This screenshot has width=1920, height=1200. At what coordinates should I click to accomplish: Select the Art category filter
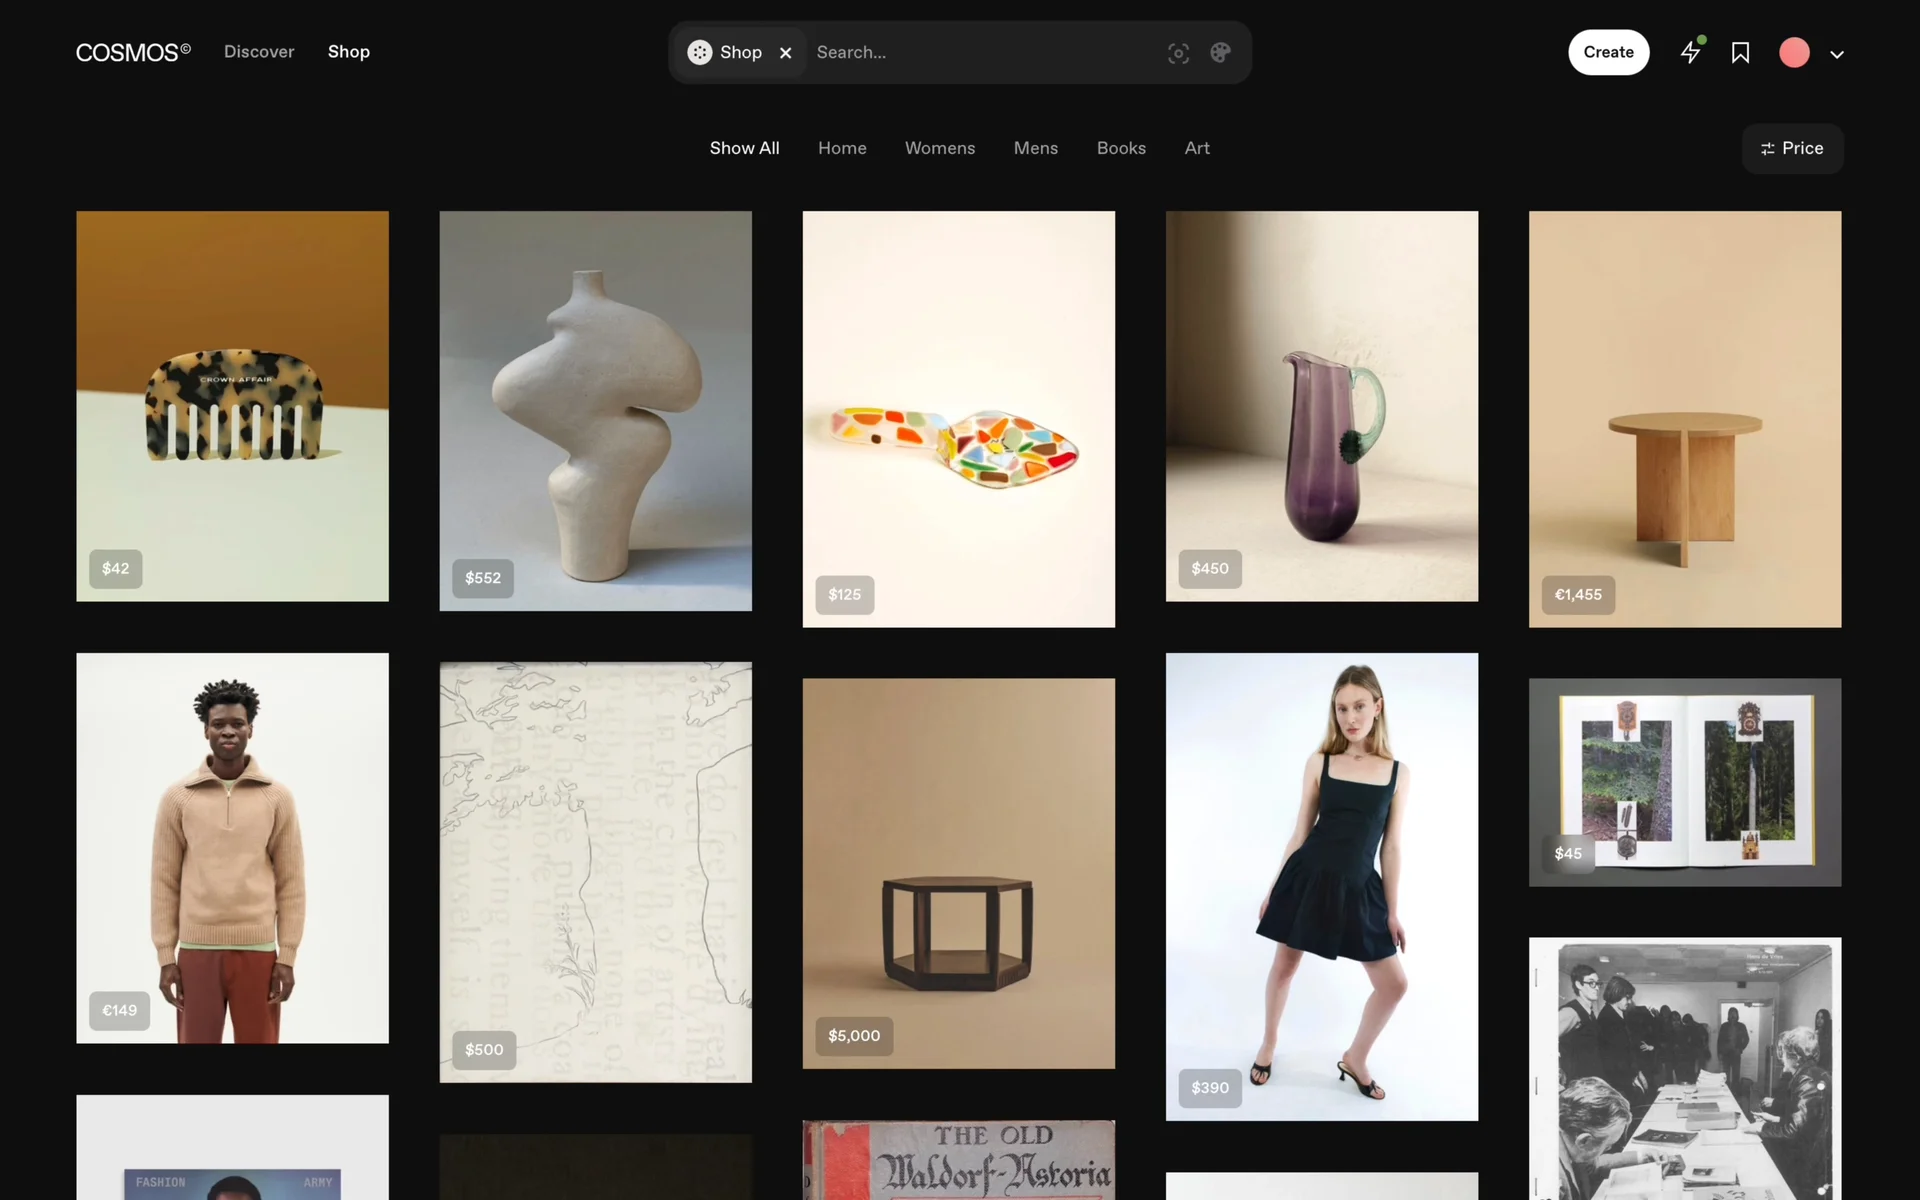click(x=1197, y=148)
